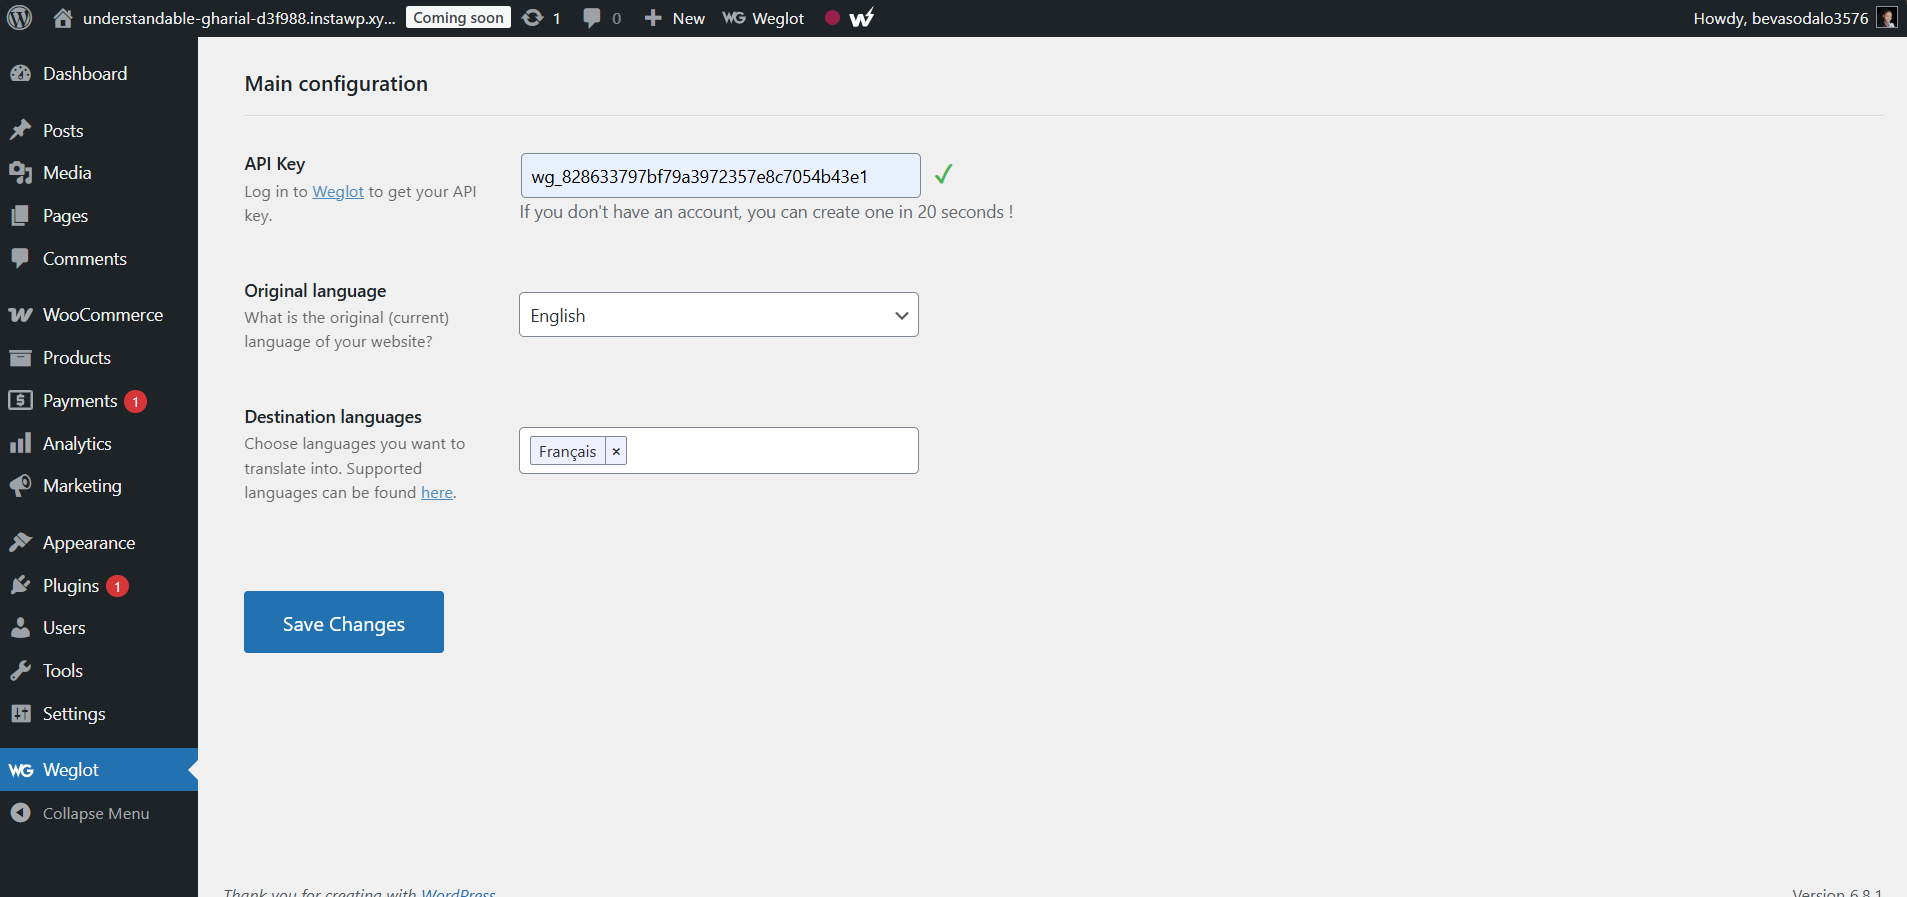Click the WooCommerce sidebar icon

point(20,315)
